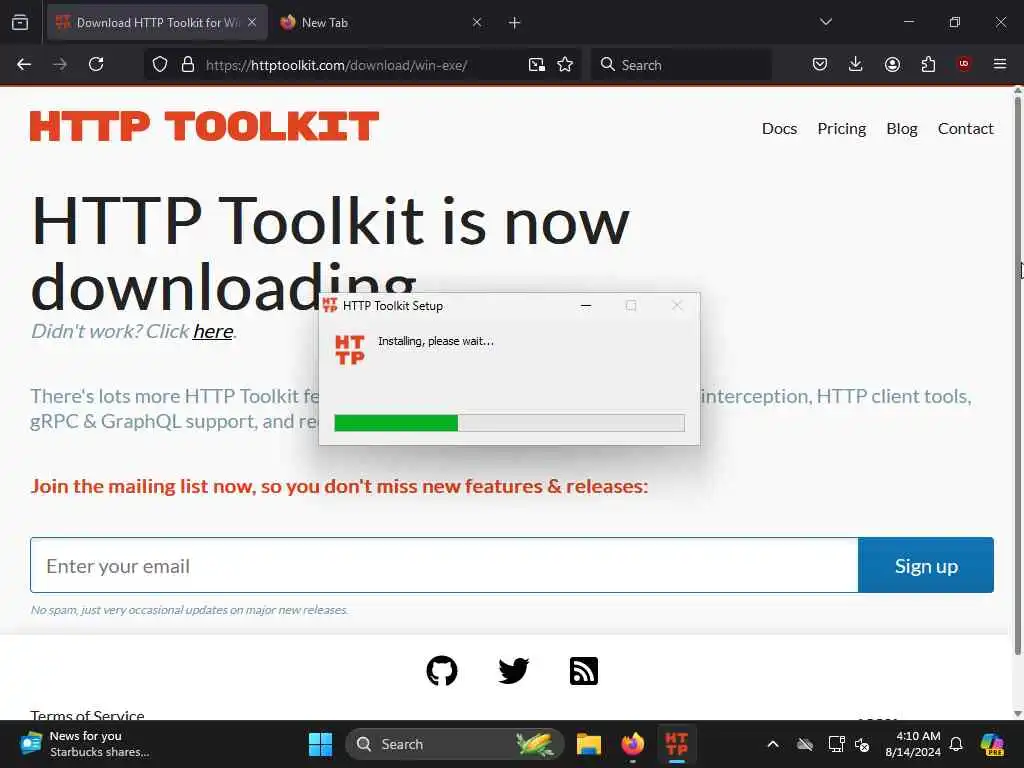Select the httptoolkit.com URL address field
The width and height of the screenshot is (1024, 768).
coord(336,65)
